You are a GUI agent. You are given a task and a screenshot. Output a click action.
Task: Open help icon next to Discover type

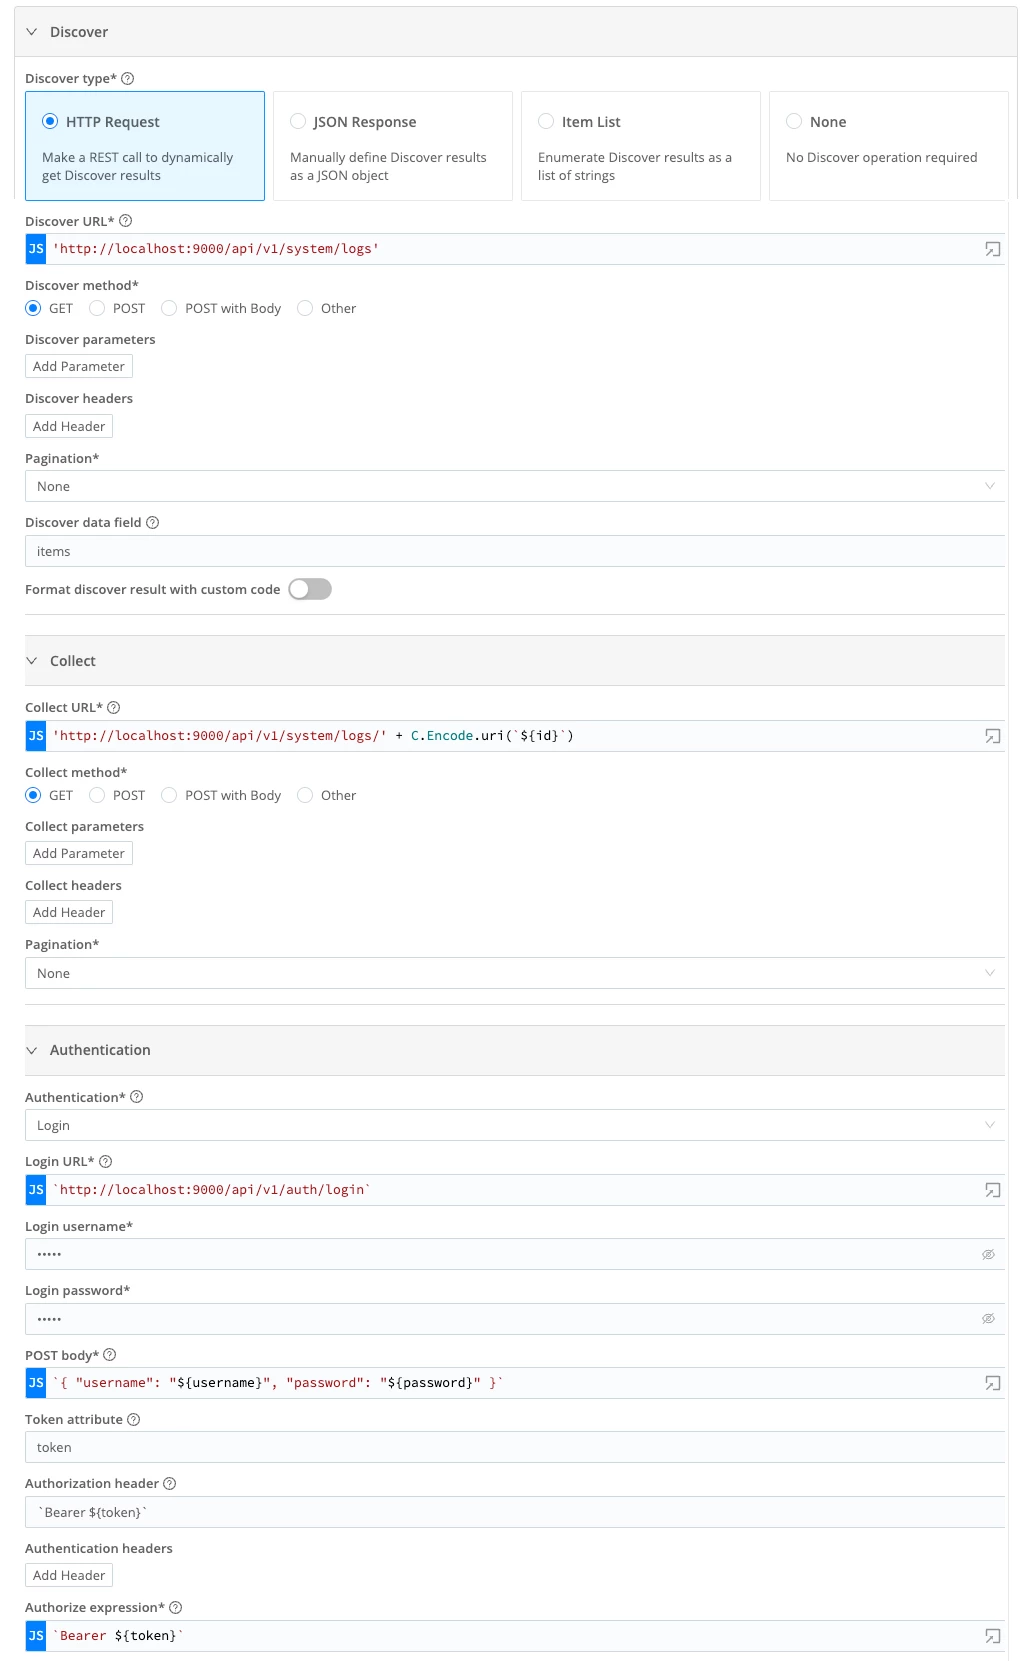coord(127,79)
